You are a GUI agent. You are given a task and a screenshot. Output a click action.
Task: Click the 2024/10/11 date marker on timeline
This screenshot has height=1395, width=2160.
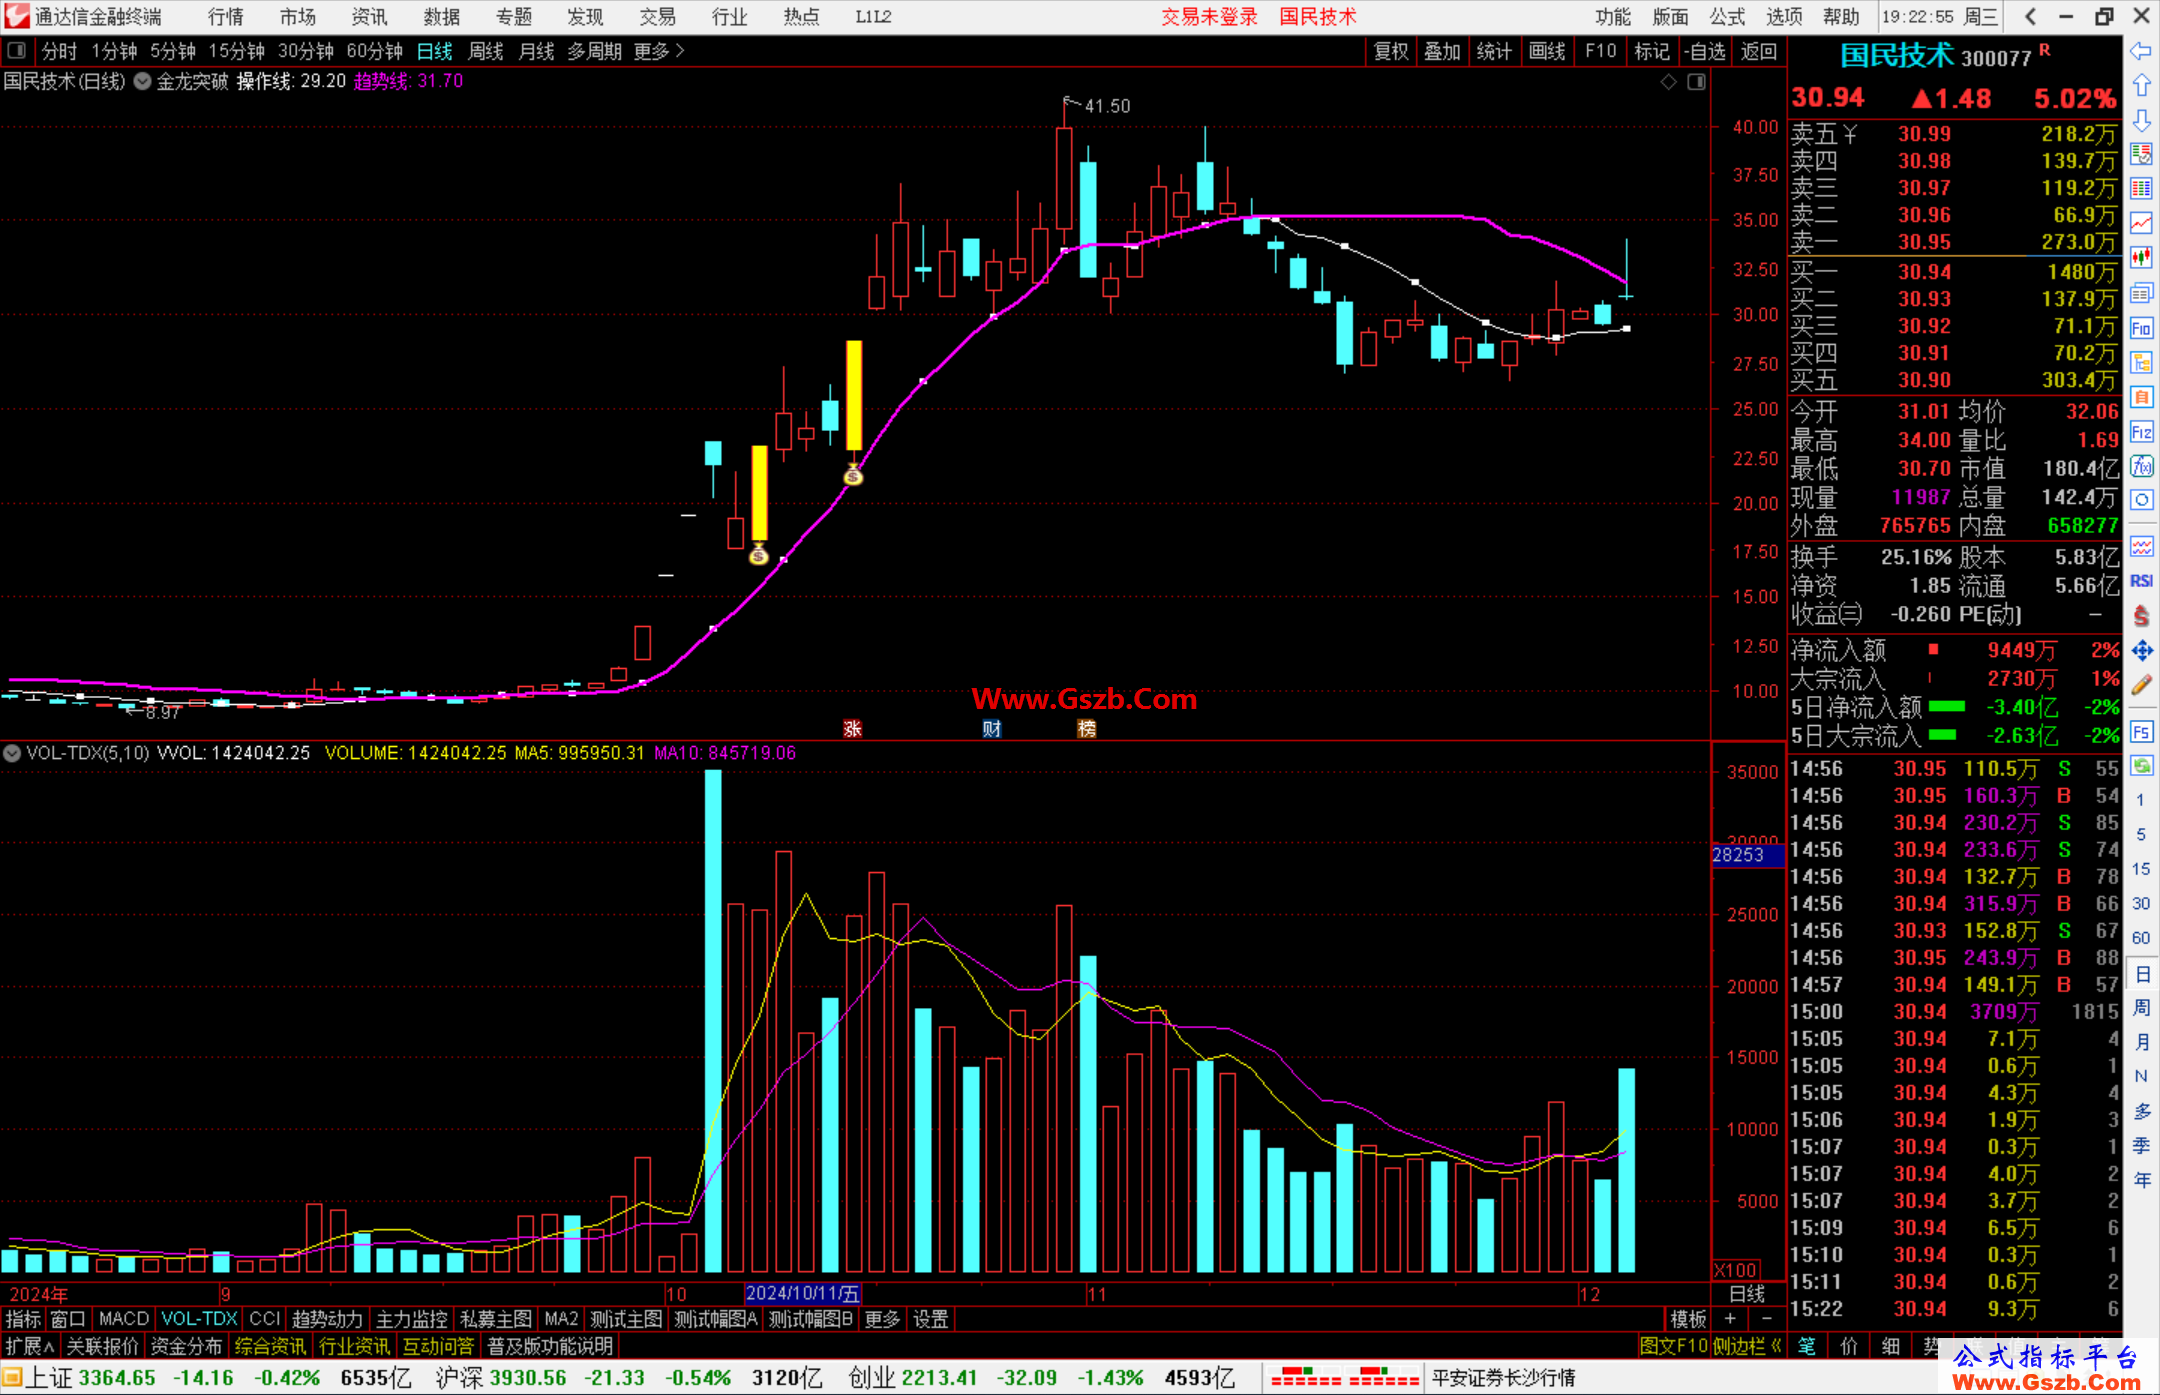[x=803, y=1293]
